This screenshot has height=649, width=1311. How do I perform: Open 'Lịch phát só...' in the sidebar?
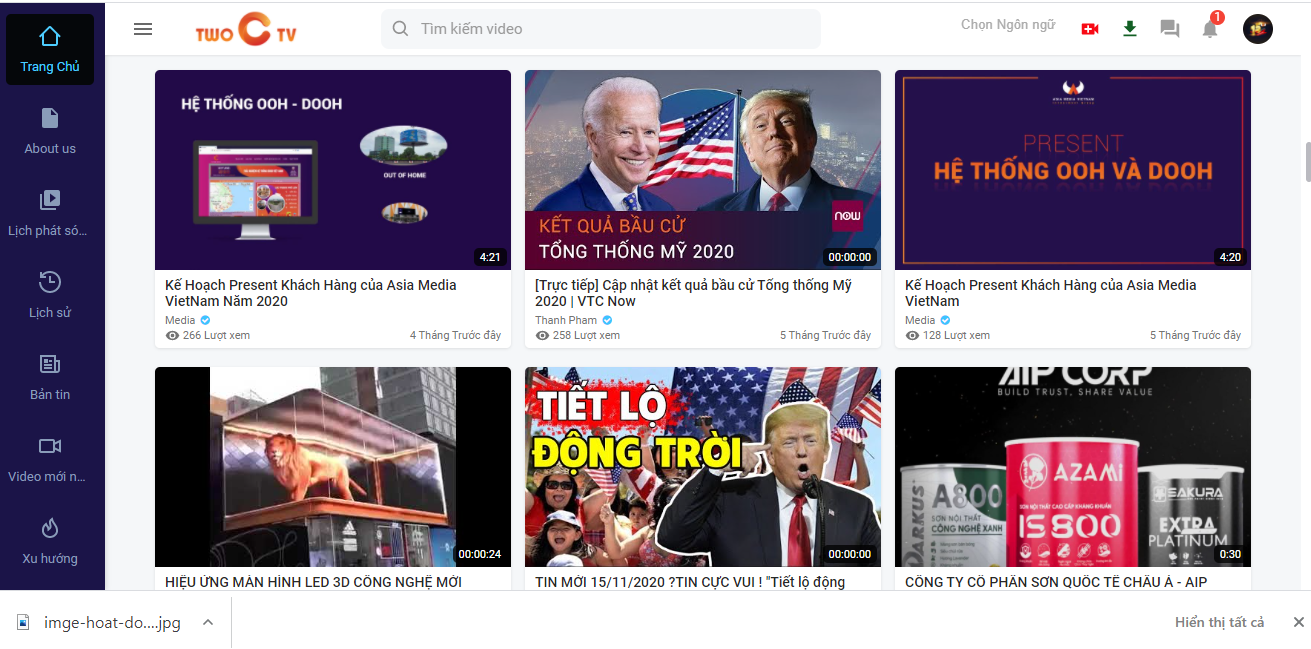coord(50,213)
